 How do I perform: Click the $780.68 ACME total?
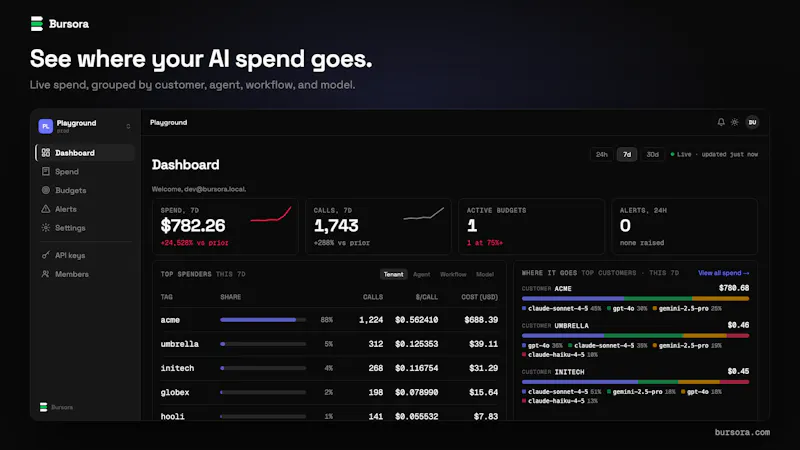(x=734, y=288)
